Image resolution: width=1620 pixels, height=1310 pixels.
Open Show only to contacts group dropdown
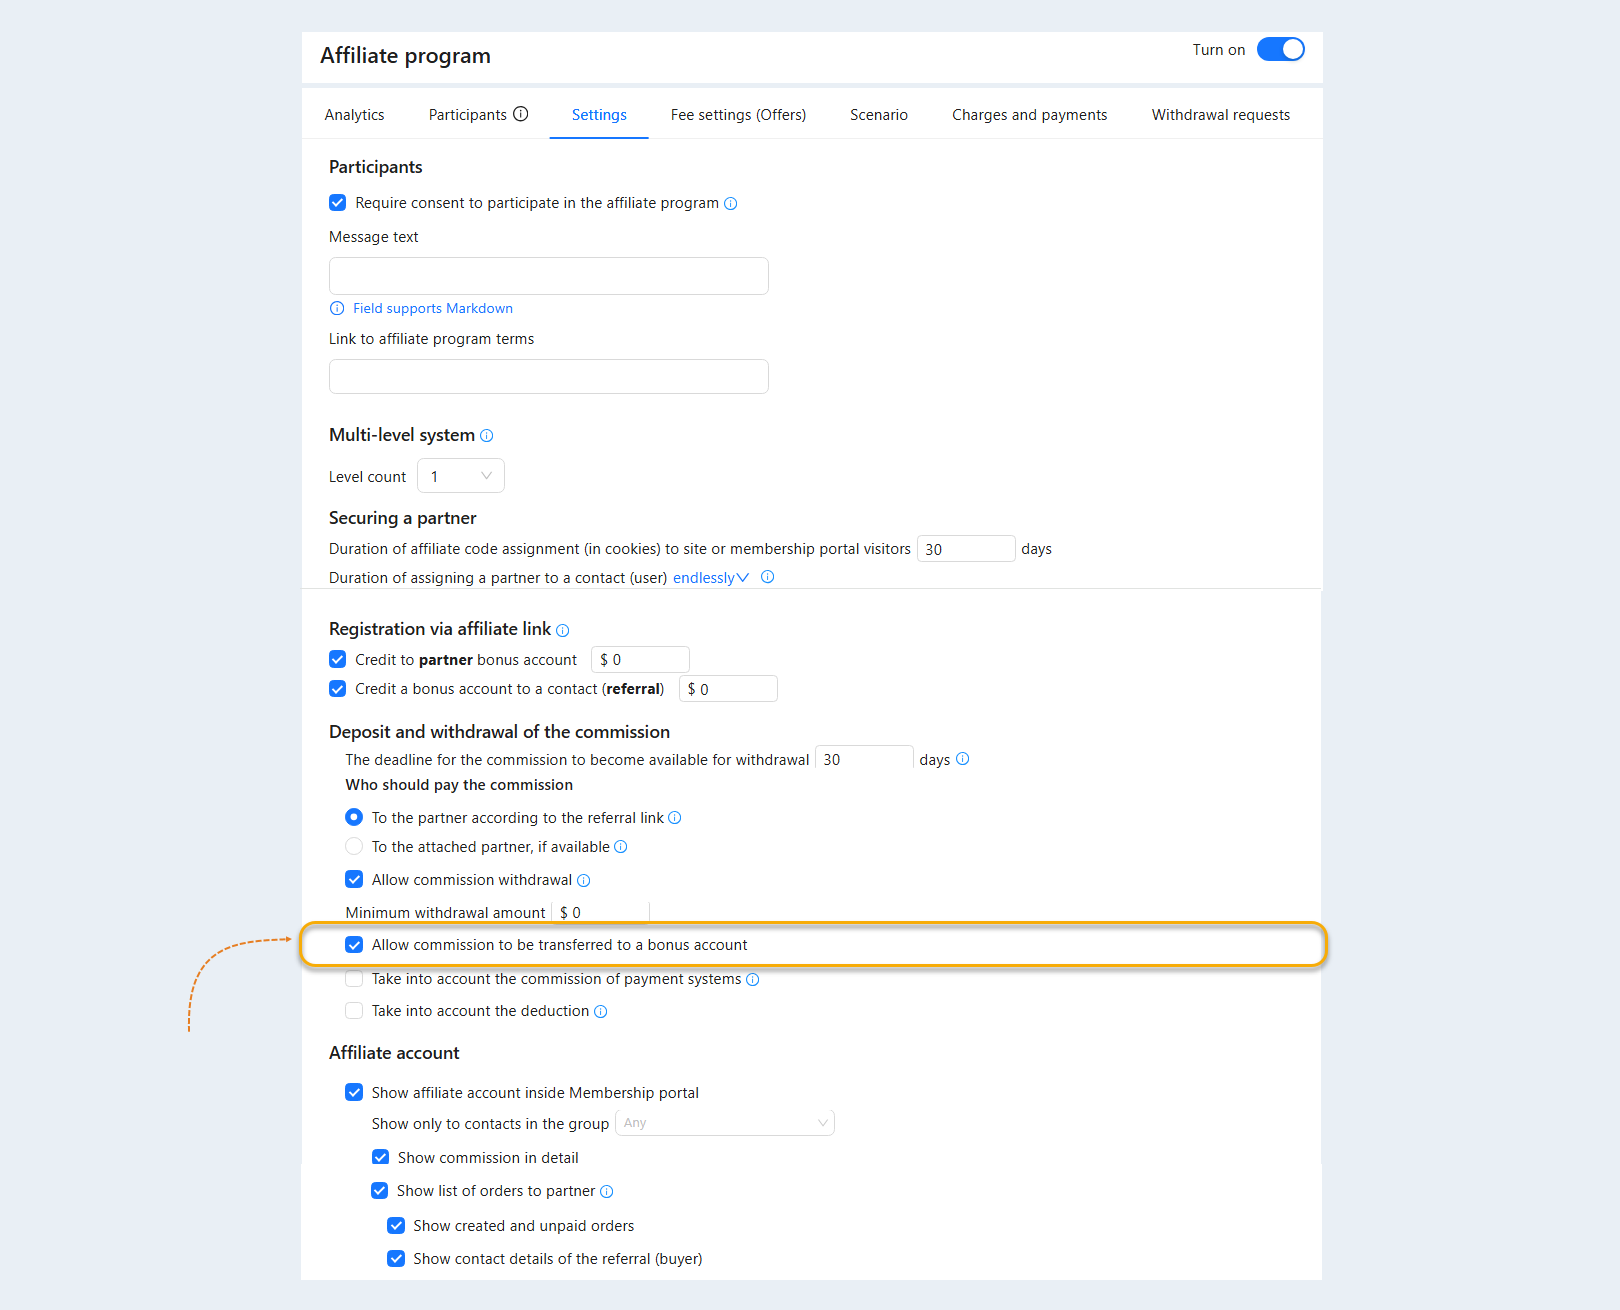click(725, 1123)
